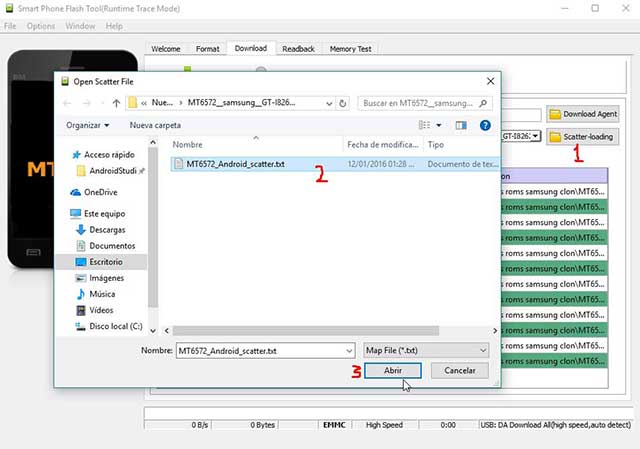Click the file list horizontal scrollbar thumb

[306, 330]
